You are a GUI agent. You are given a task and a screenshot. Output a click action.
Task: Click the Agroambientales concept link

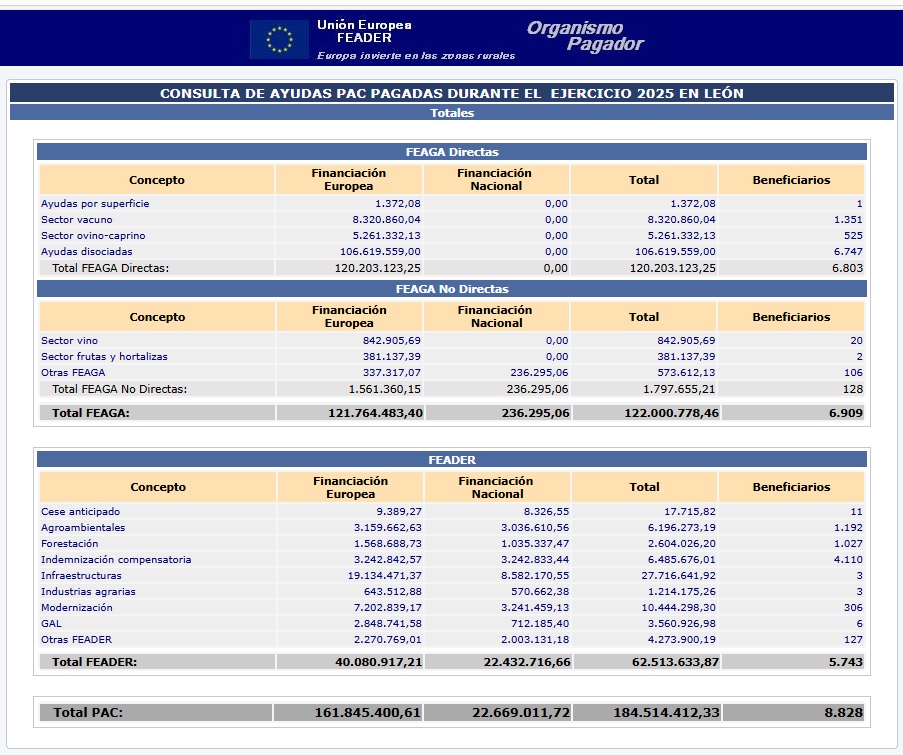pyautogui.click(x=83, y=528)
